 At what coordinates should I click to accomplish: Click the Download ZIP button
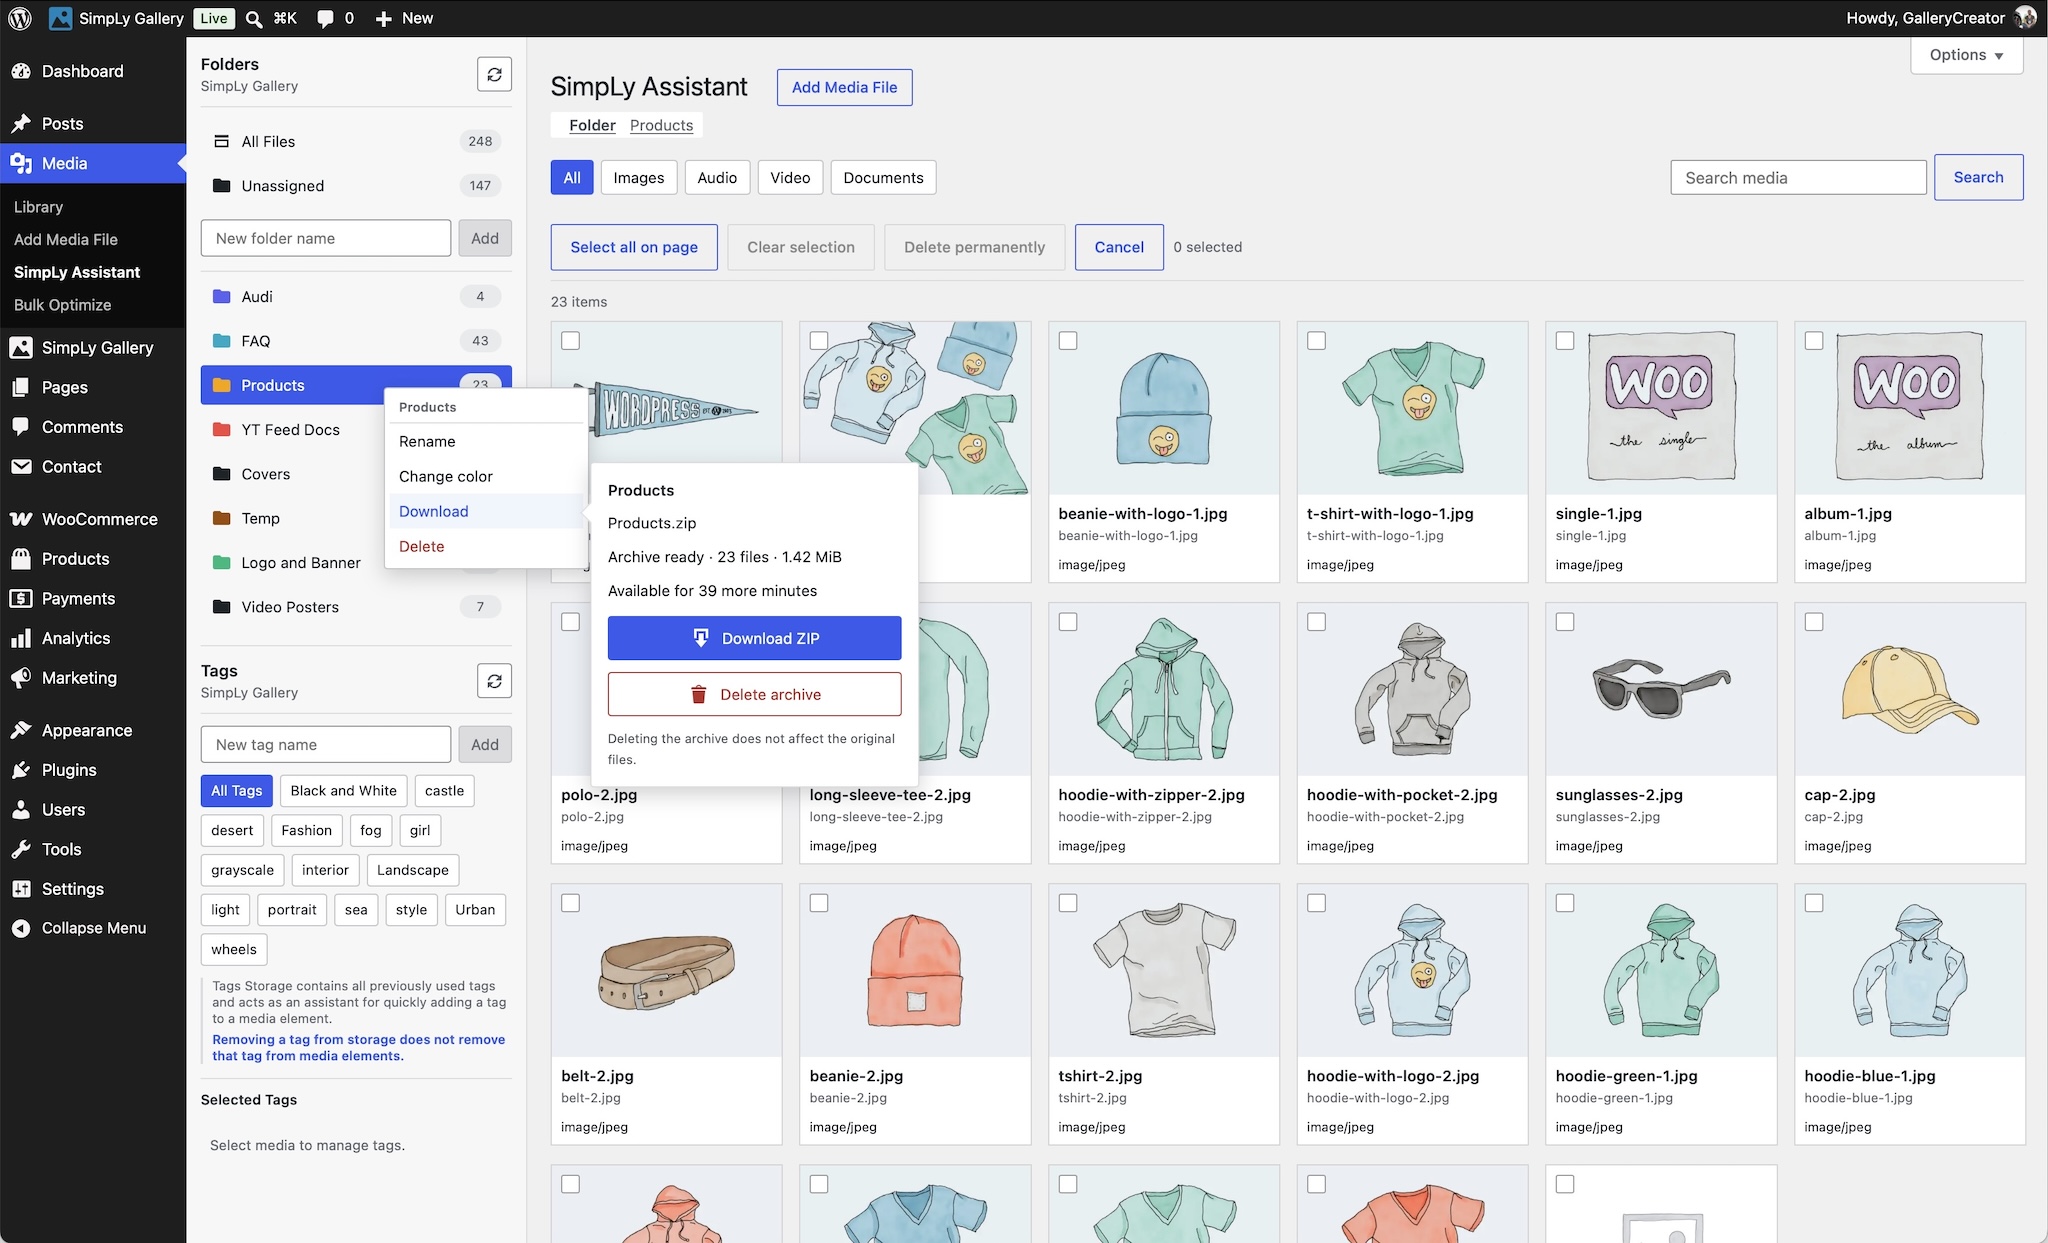[x=754, y=638]
